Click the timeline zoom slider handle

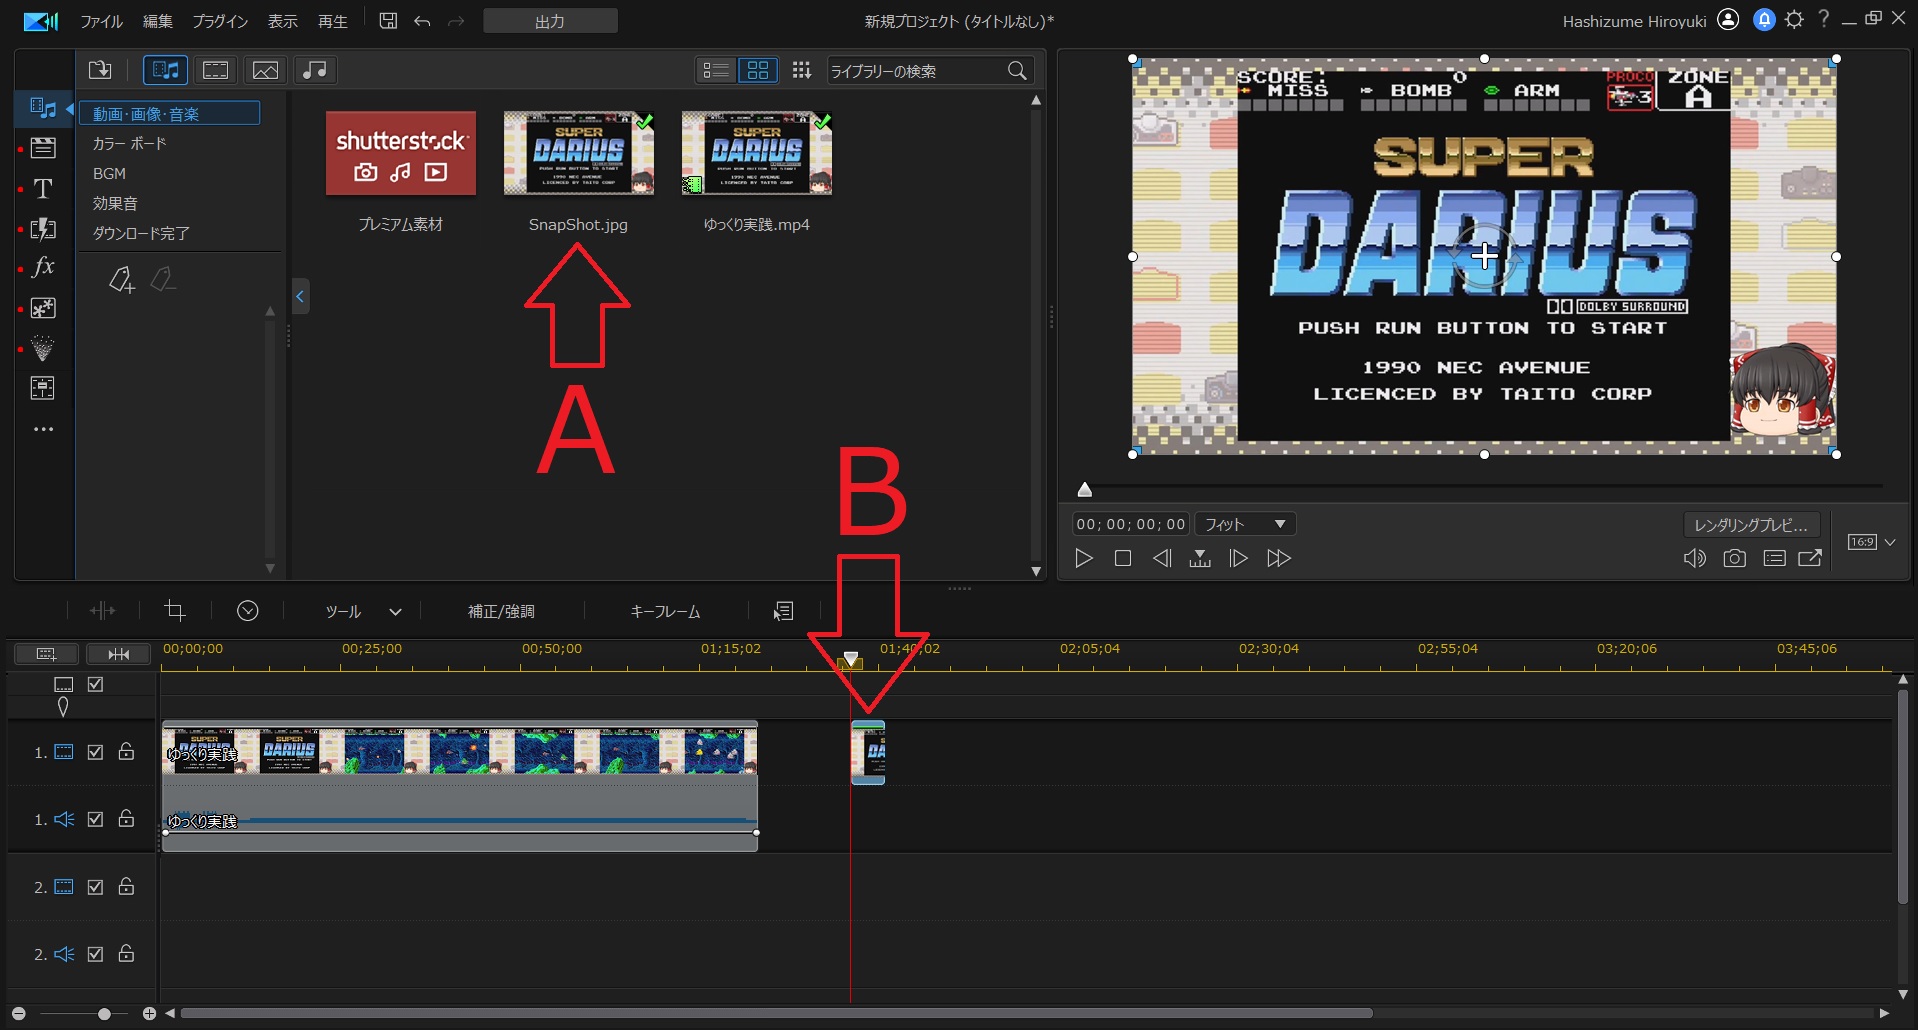click(x=104, y=1014)
